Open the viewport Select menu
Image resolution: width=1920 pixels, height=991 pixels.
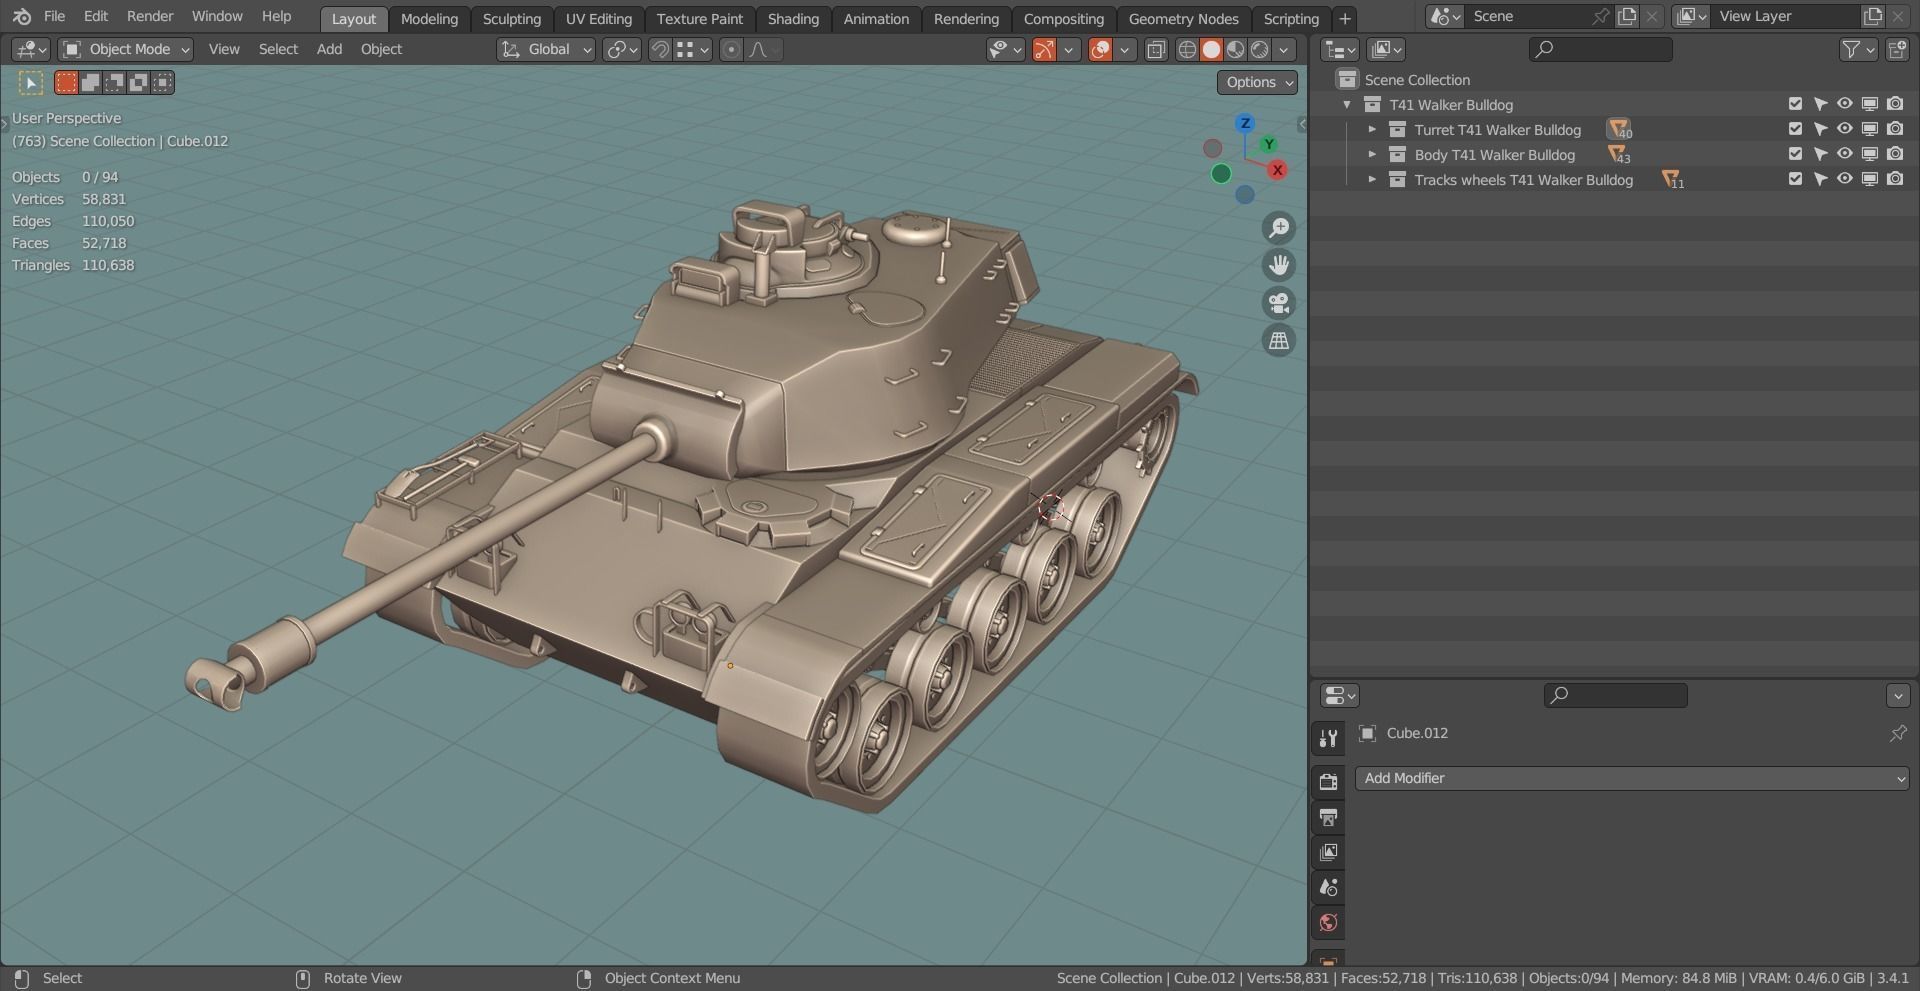278,49
